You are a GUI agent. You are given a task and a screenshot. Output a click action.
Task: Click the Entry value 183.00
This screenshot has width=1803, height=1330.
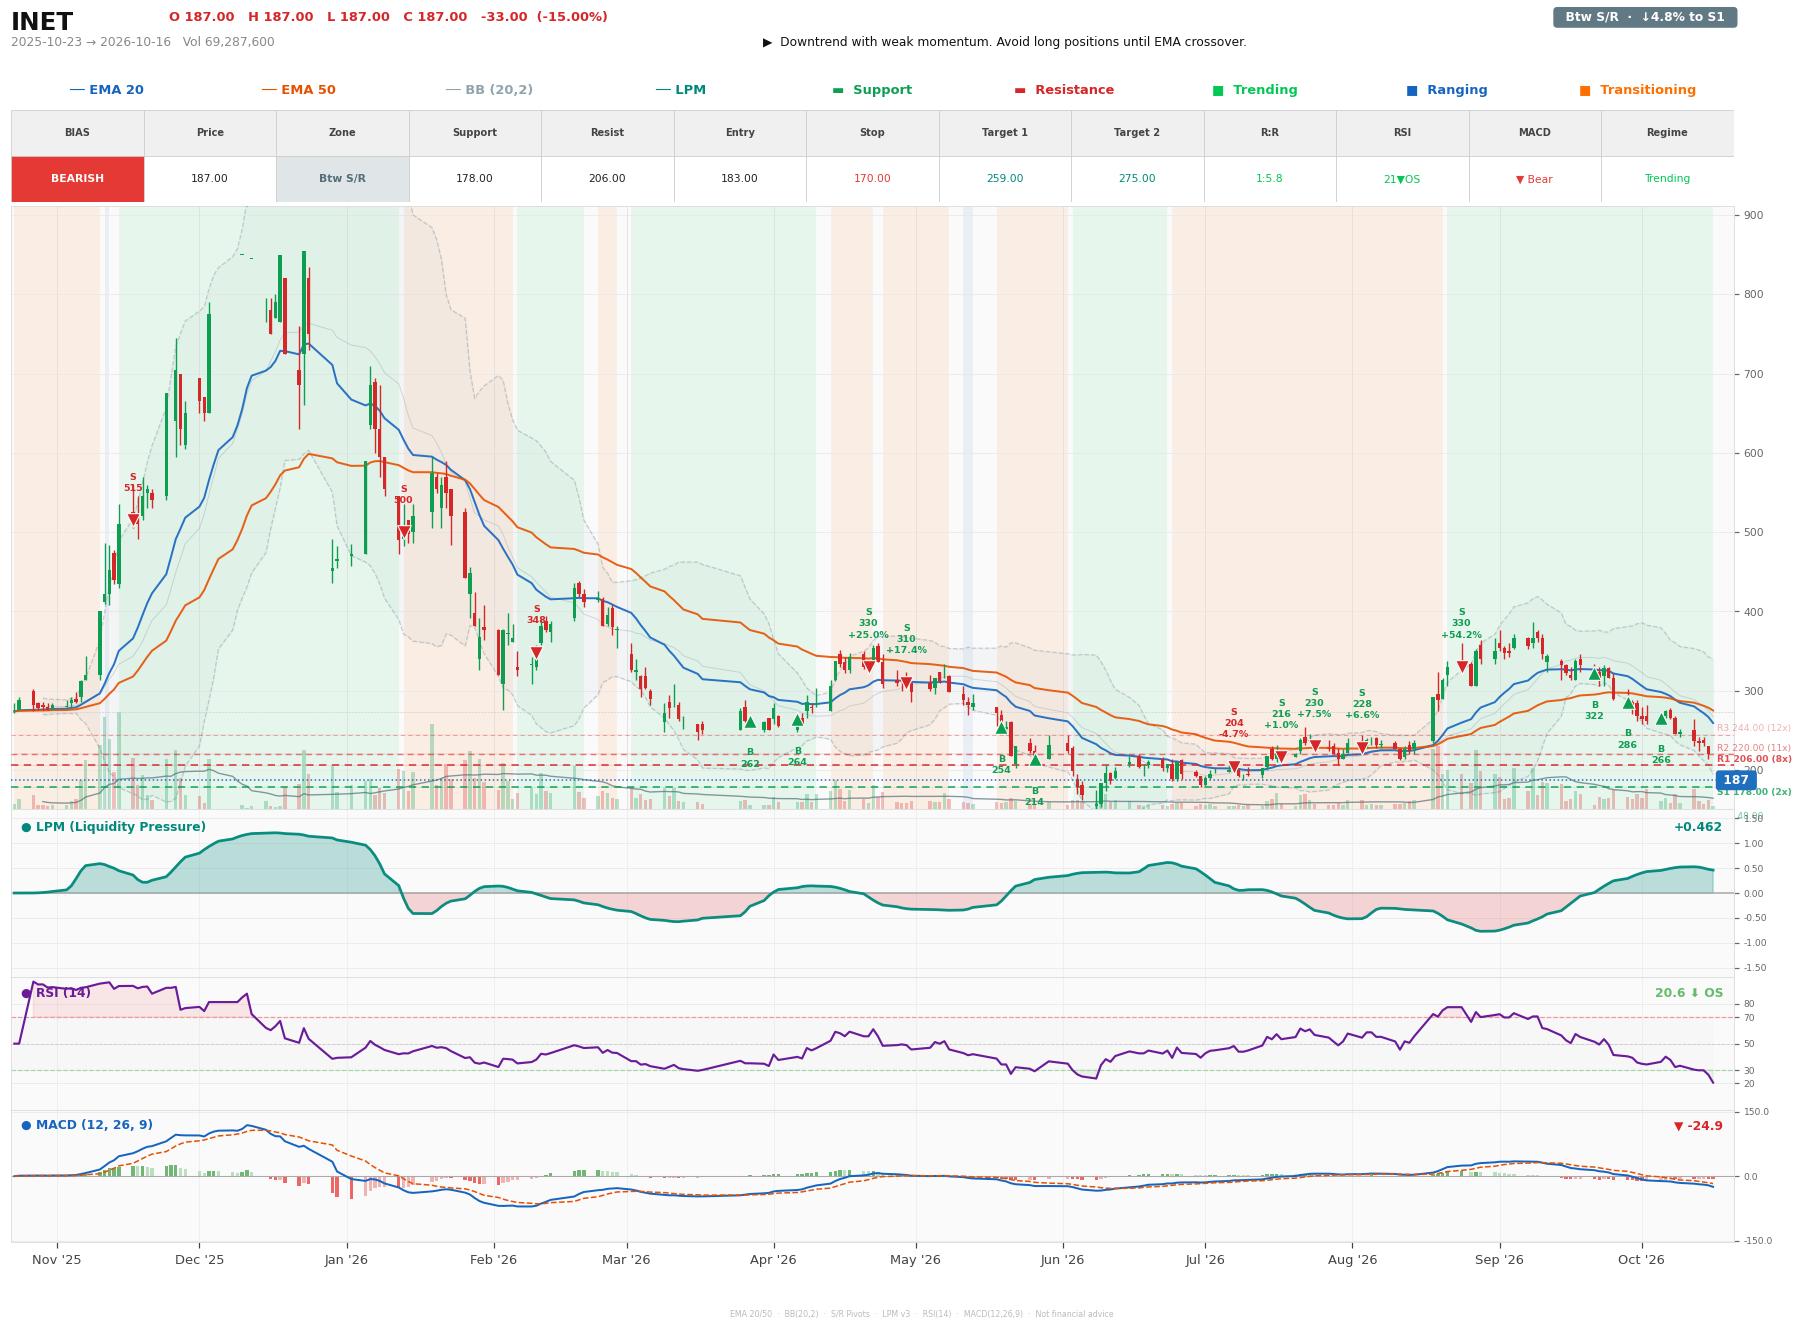[739, 179]
